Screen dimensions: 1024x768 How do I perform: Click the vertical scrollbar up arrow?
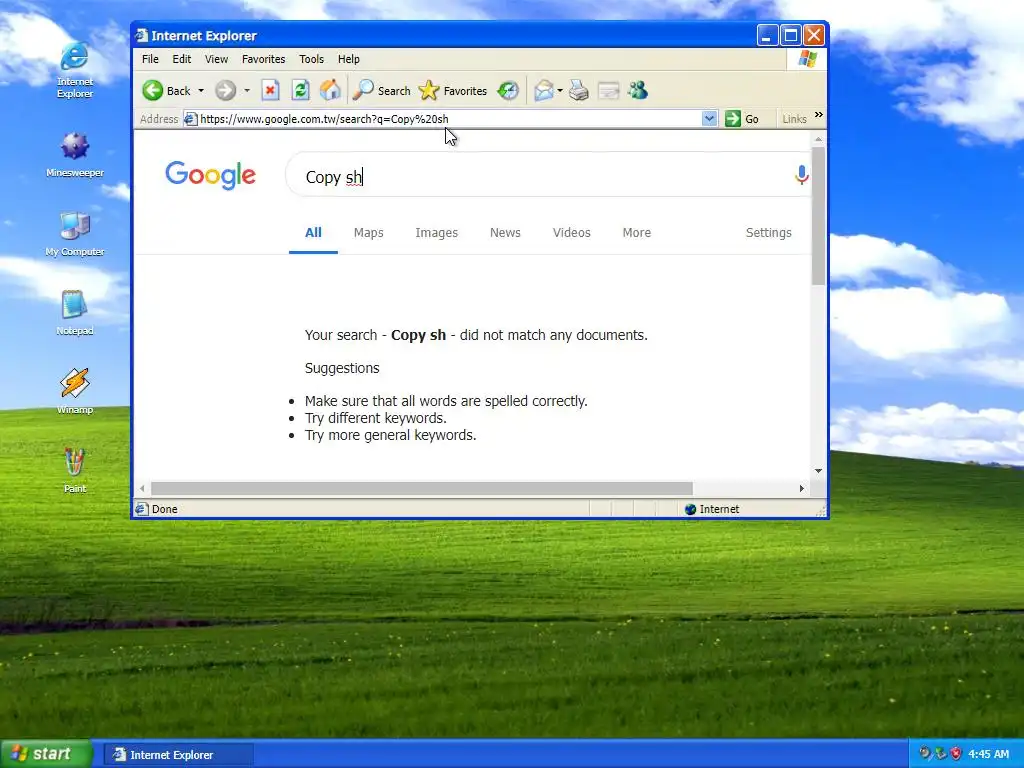coord(818,139)
